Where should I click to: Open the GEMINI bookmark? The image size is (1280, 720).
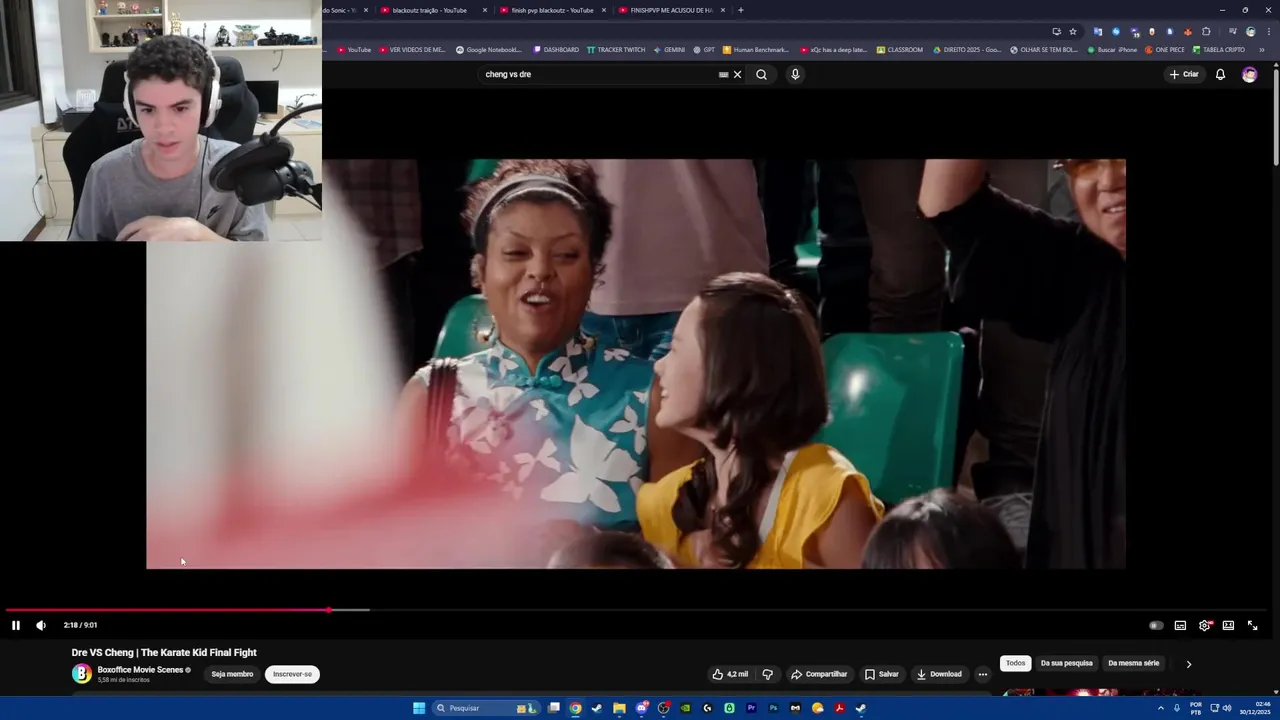coord(669,49)
